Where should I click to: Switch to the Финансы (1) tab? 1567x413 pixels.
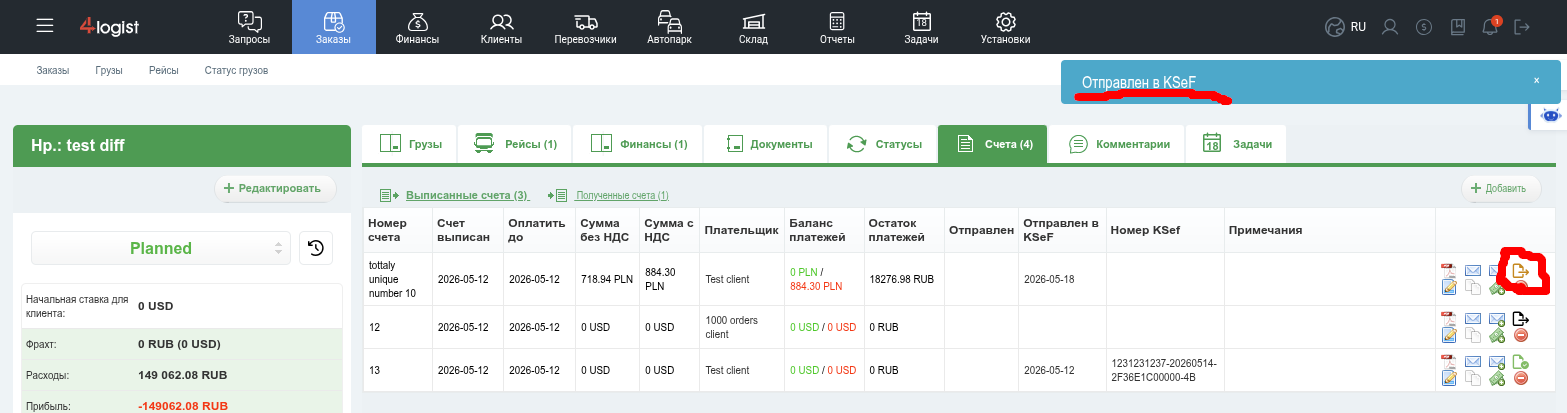tap(638, 144)
